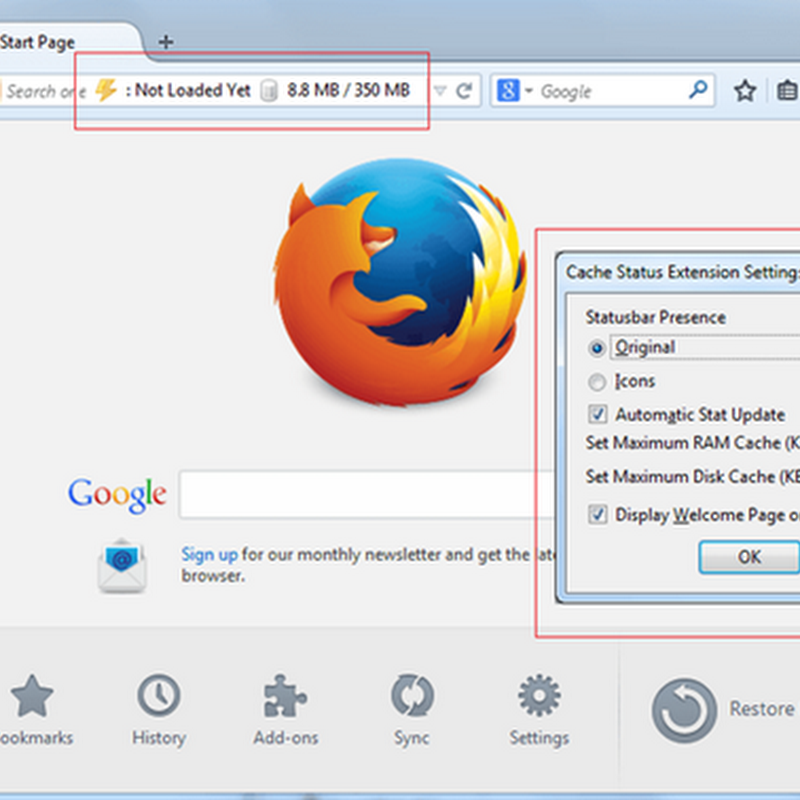Open the URL history dropdown arrow
The image size is (800, 800).
(x=440, y=91)
